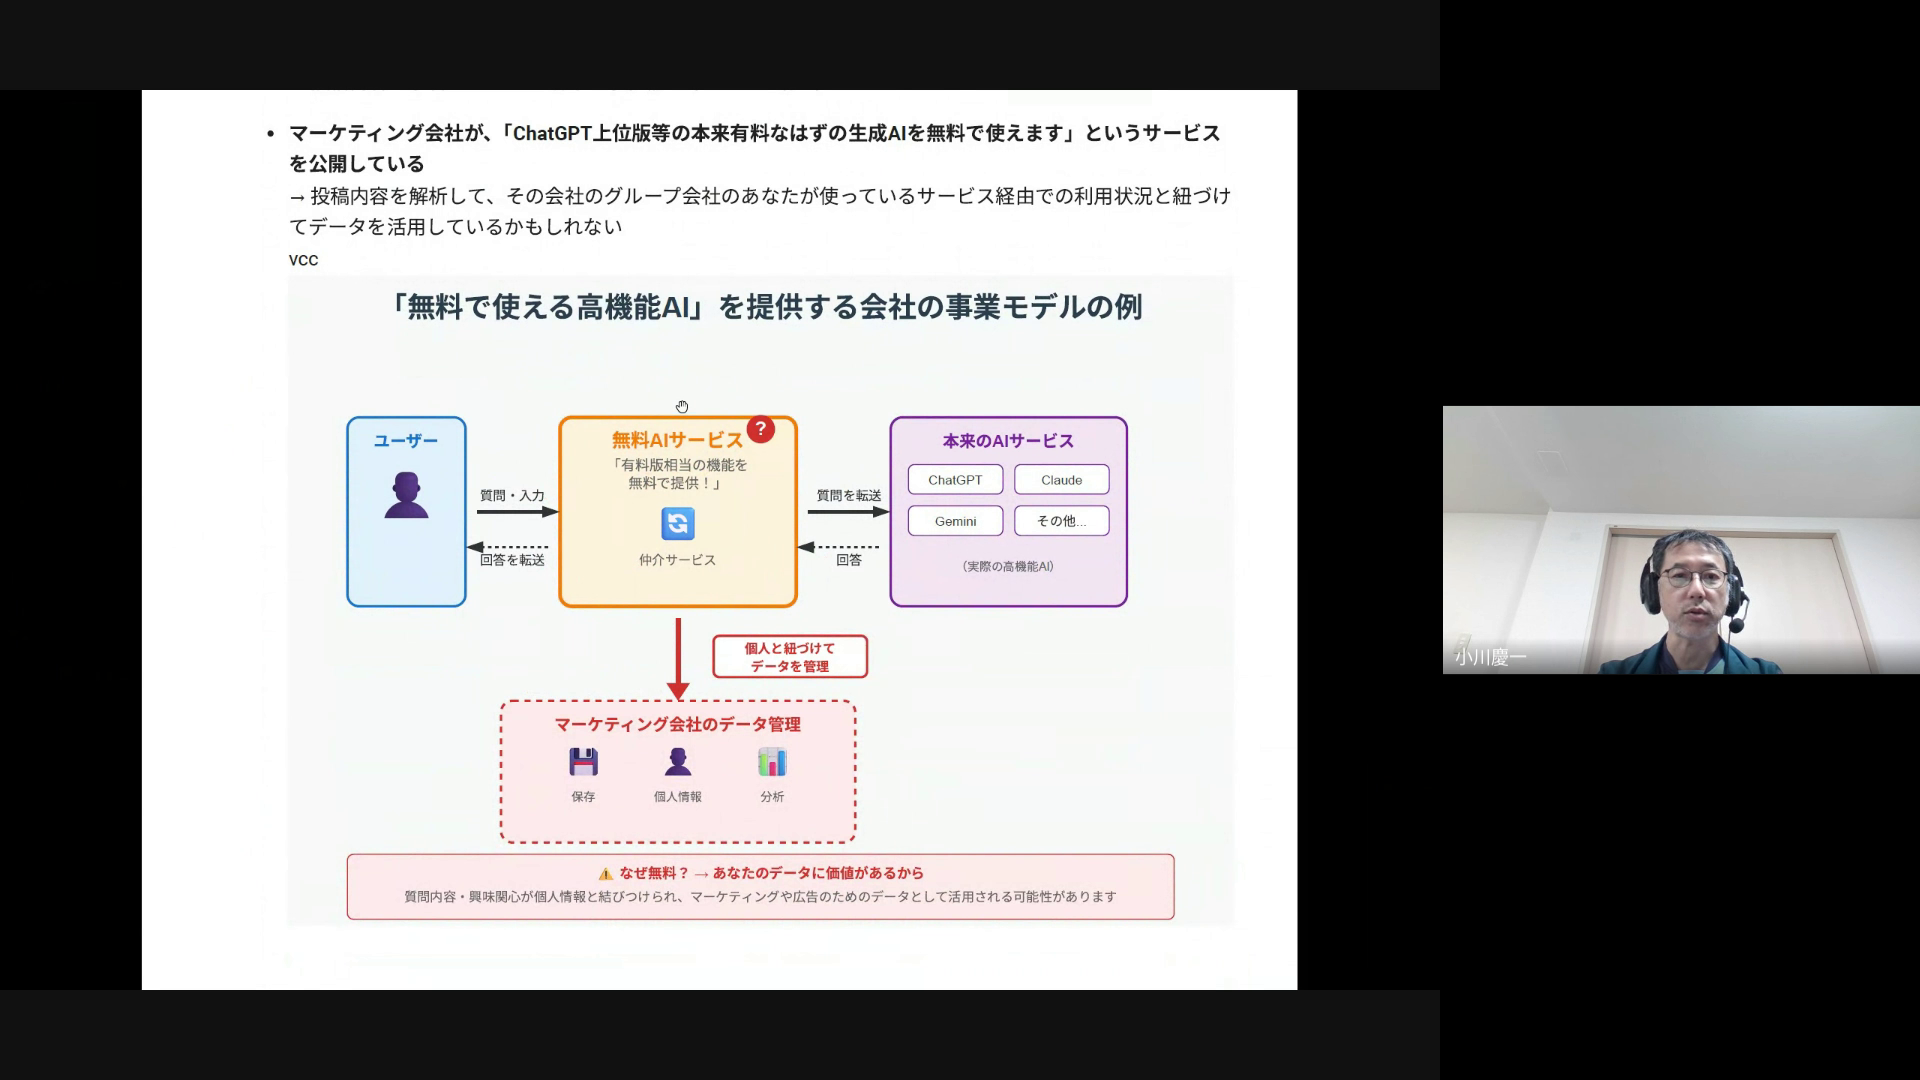Click the 個人と紐づけてデータを管理 label box
The image size is (1920, 1080).
pos(789,657)
